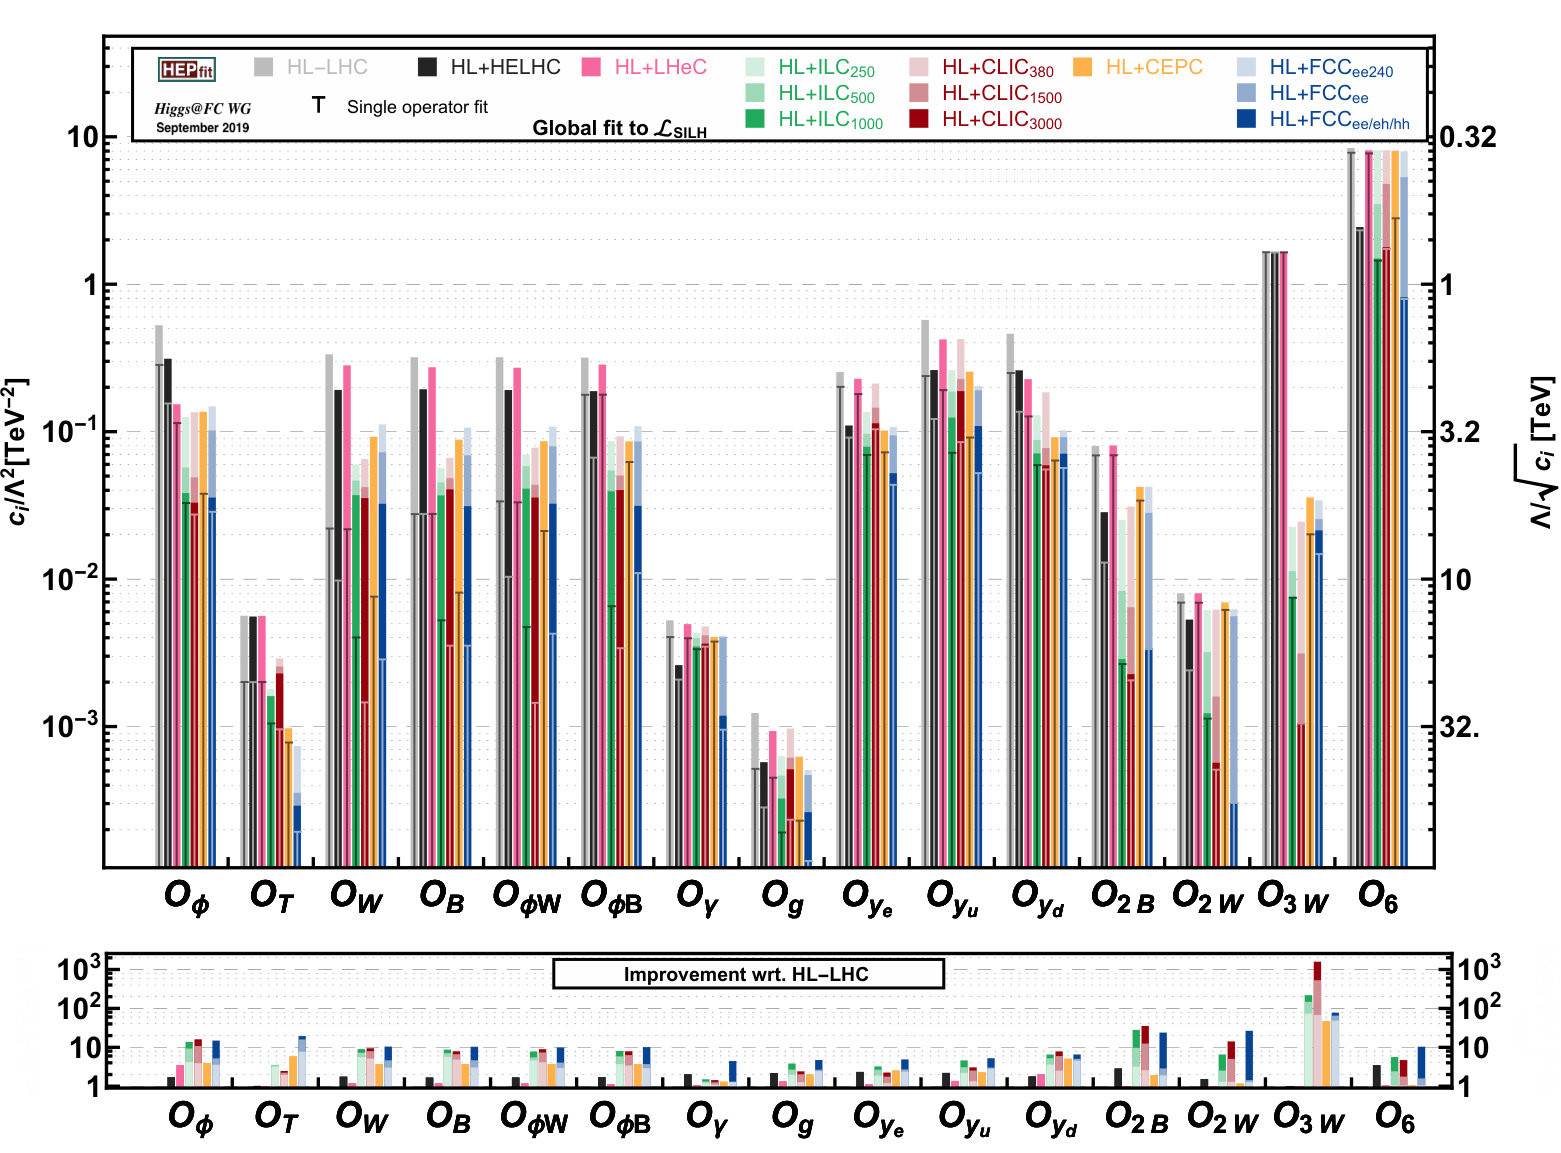
Task: Click the O_φW label under the main chart
Action: 527,897
